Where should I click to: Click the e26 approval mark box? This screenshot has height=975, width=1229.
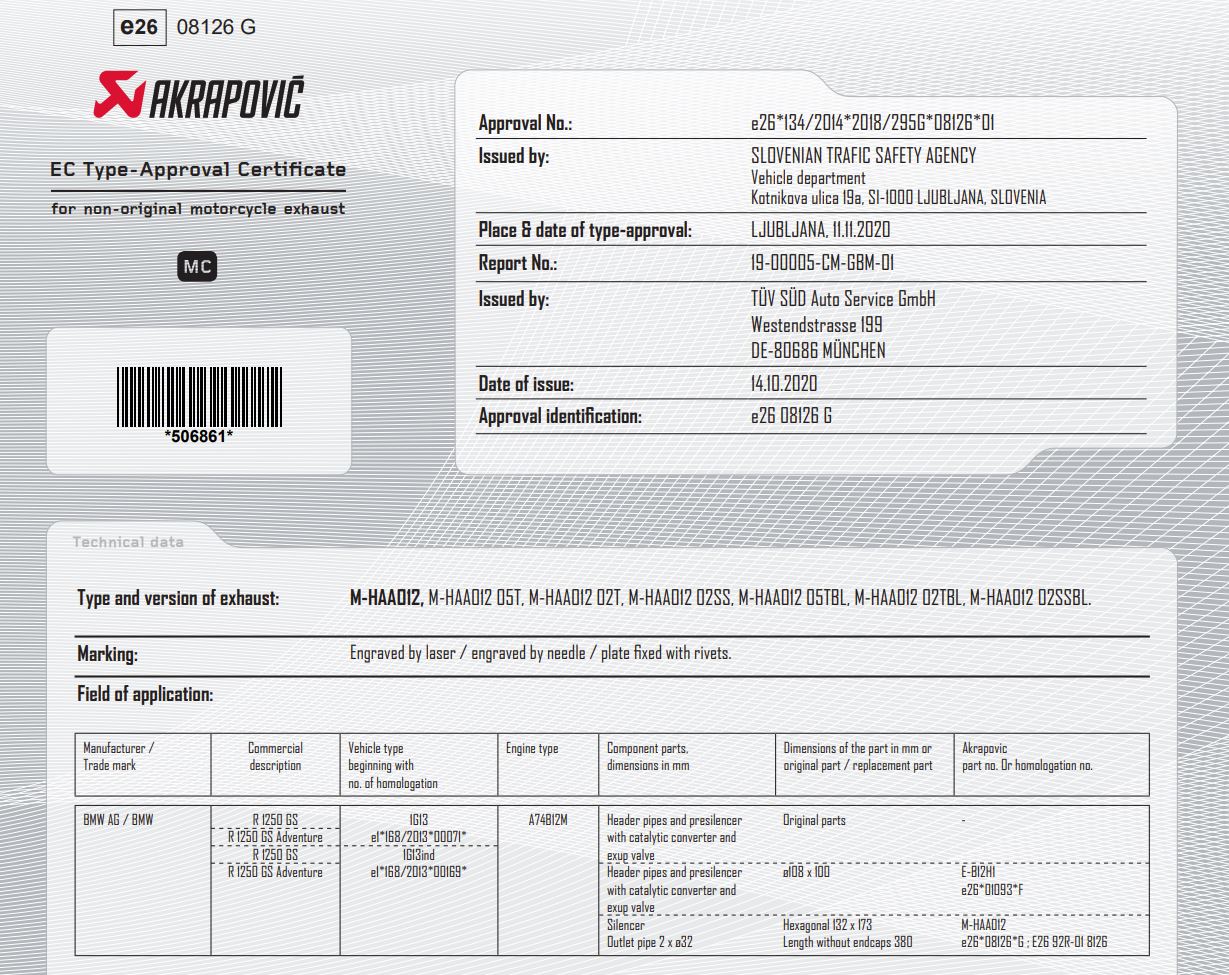(x=139, y=27)
